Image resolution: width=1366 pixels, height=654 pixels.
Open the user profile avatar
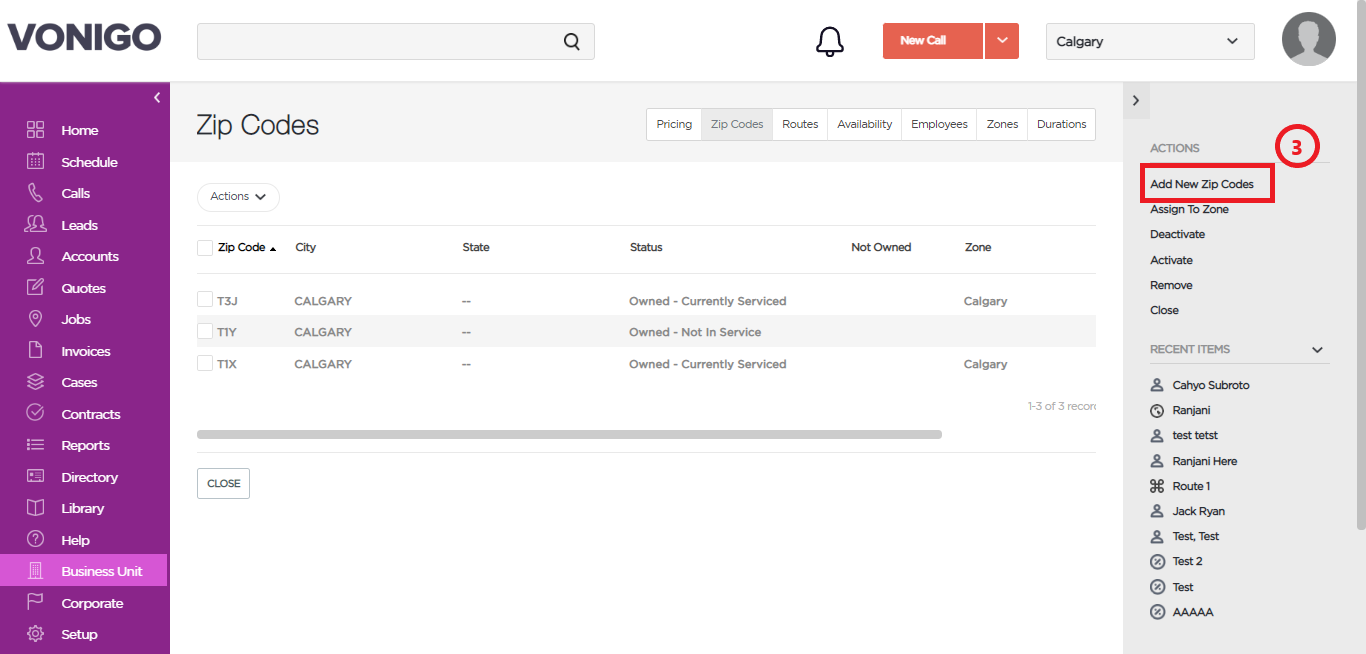pyautogui.click(x=1309, y=39)
